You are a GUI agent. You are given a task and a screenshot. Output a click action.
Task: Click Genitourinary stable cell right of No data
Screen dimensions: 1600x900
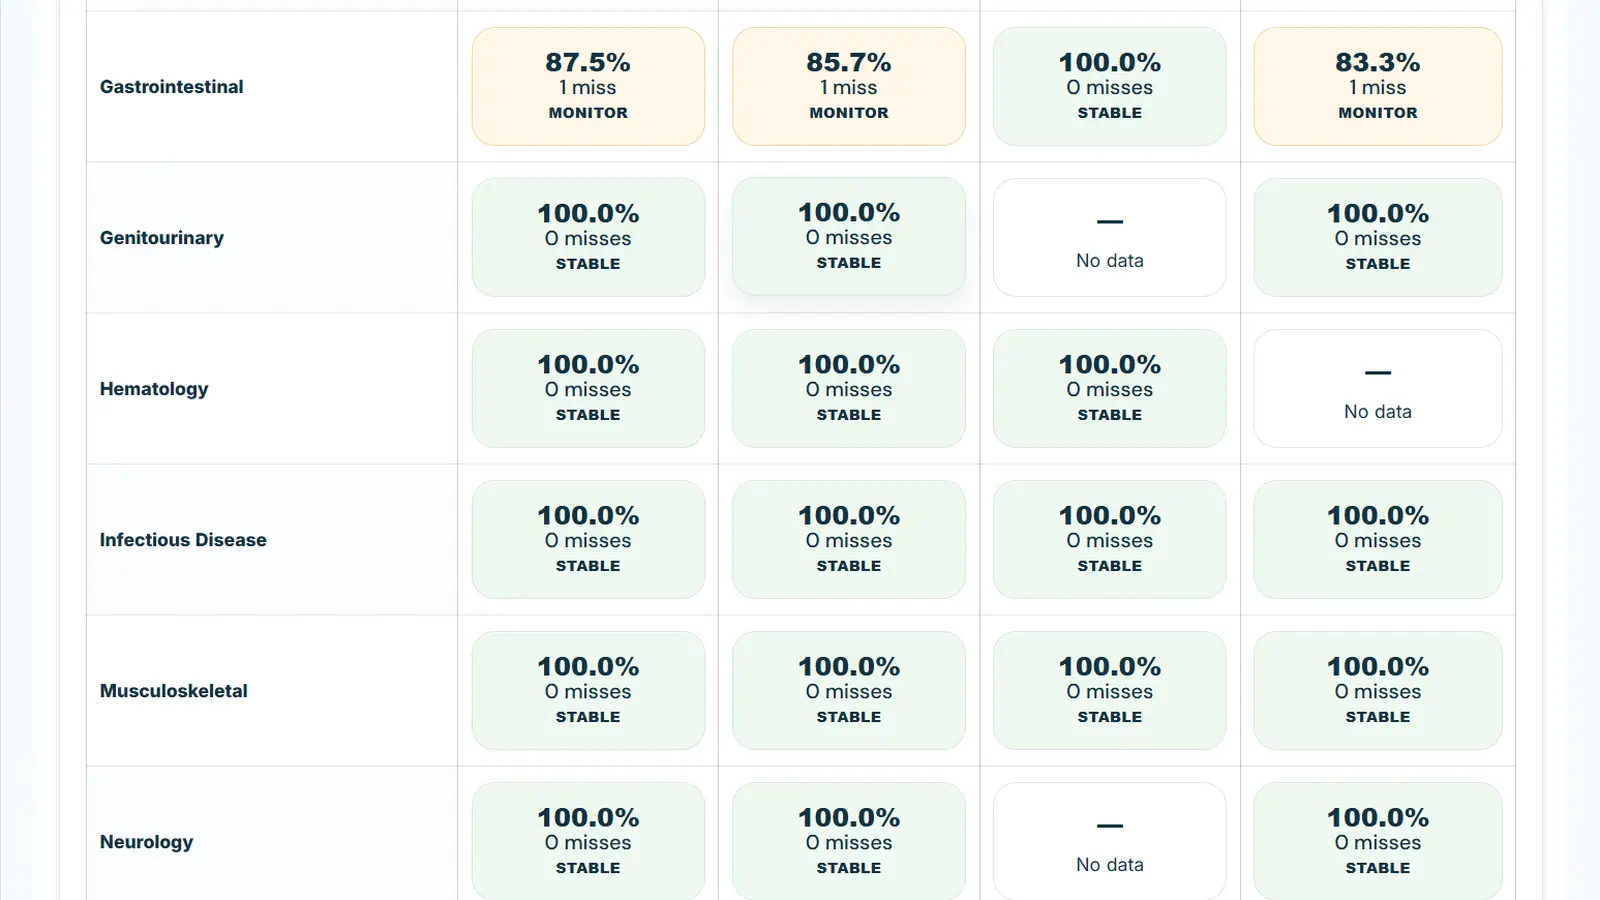point(1377,237)
